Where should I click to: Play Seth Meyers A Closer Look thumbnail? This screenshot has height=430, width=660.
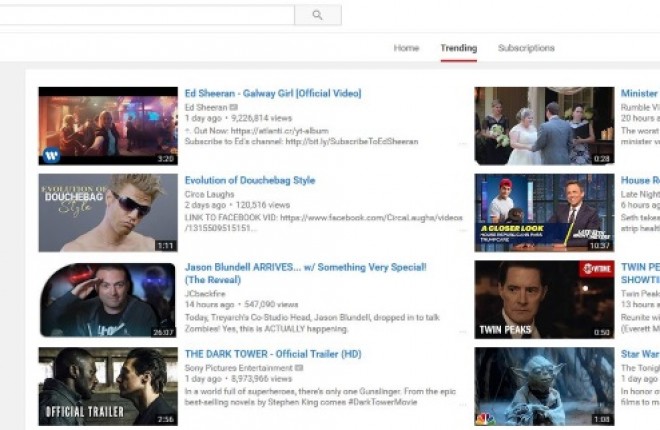(544, 213)
